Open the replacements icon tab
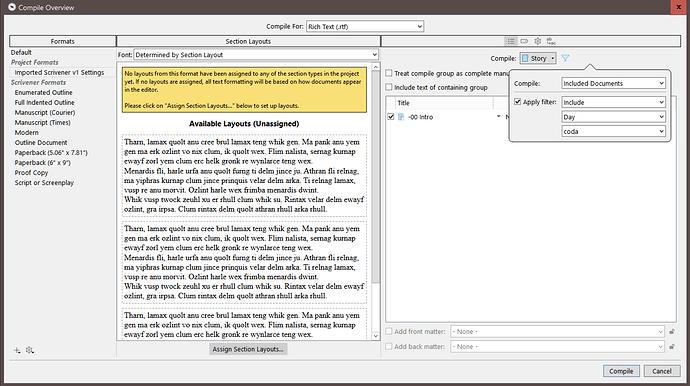690x386 pixels. tap(551, 41)
